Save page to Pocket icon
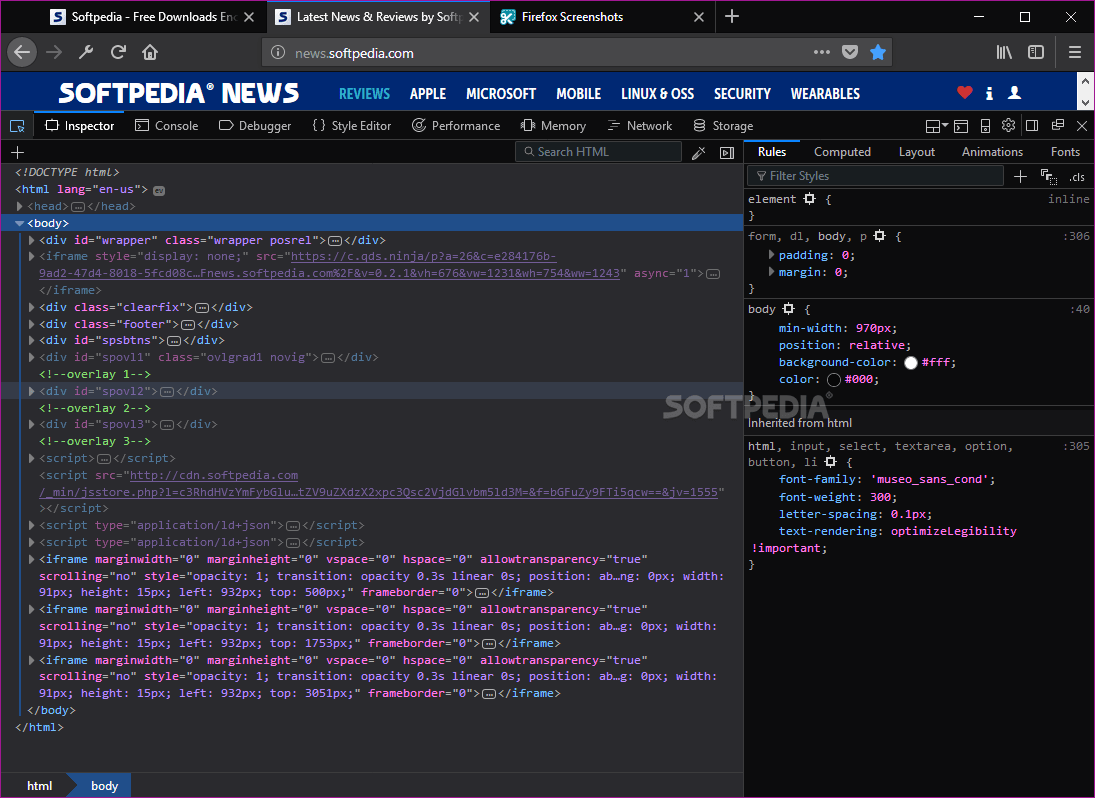 tap(850, 52)
